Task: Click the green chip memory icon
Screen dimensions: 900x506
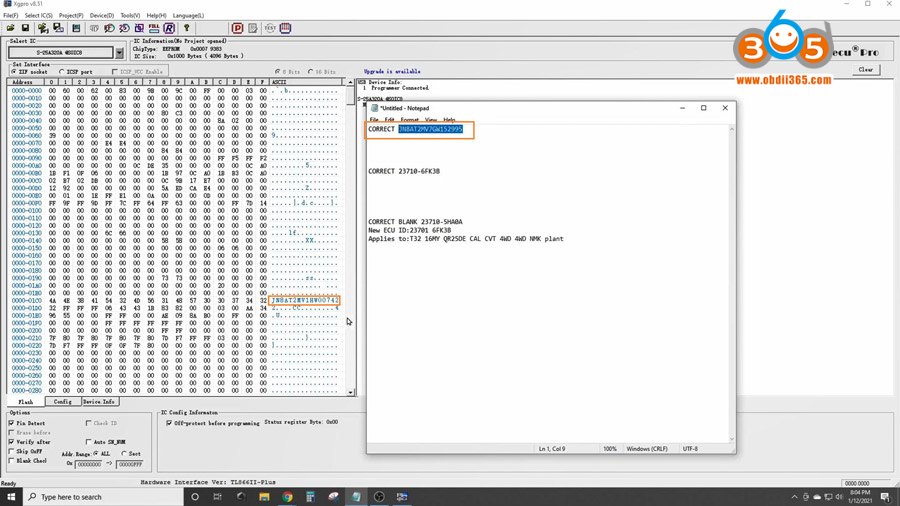Action: click(76, 28)
